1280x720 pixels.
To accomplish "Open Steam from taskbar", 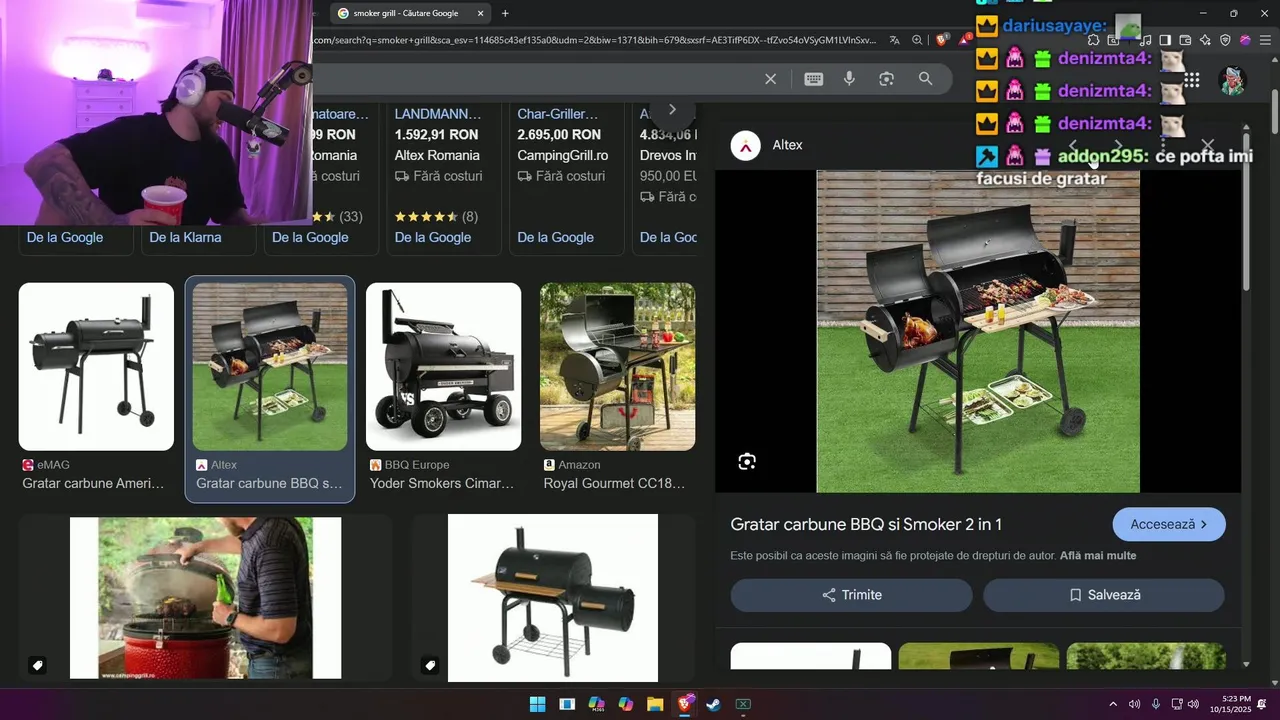I will (x=714, y=704).
